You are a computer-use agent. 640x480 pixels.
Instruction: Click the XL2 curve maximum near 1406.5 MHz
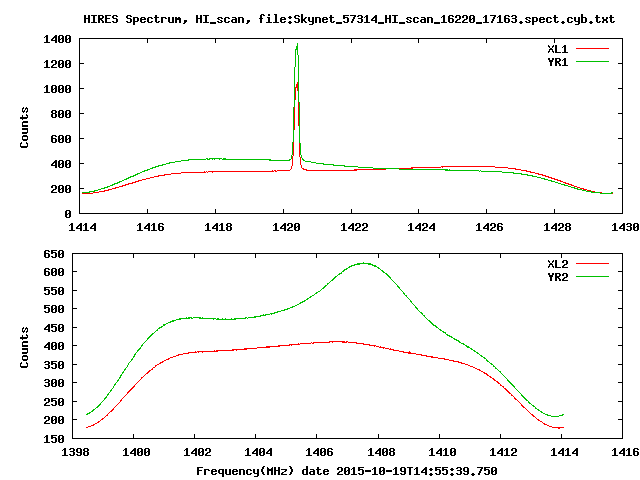[337, 341]
